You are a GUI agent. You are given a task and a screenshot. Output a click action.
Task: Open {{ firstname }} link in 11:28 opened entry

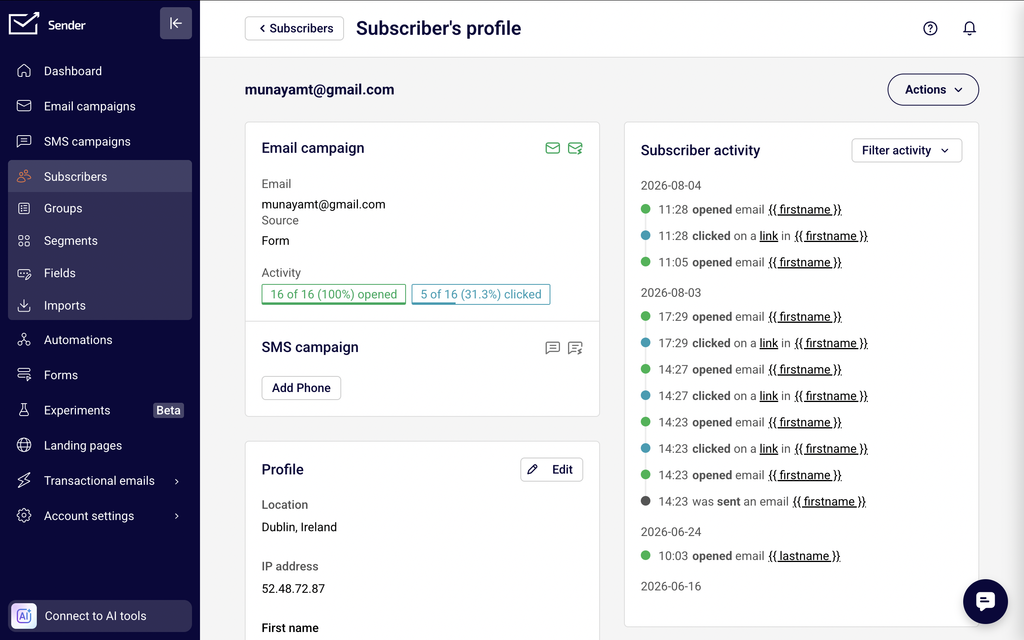pos(805,210)
